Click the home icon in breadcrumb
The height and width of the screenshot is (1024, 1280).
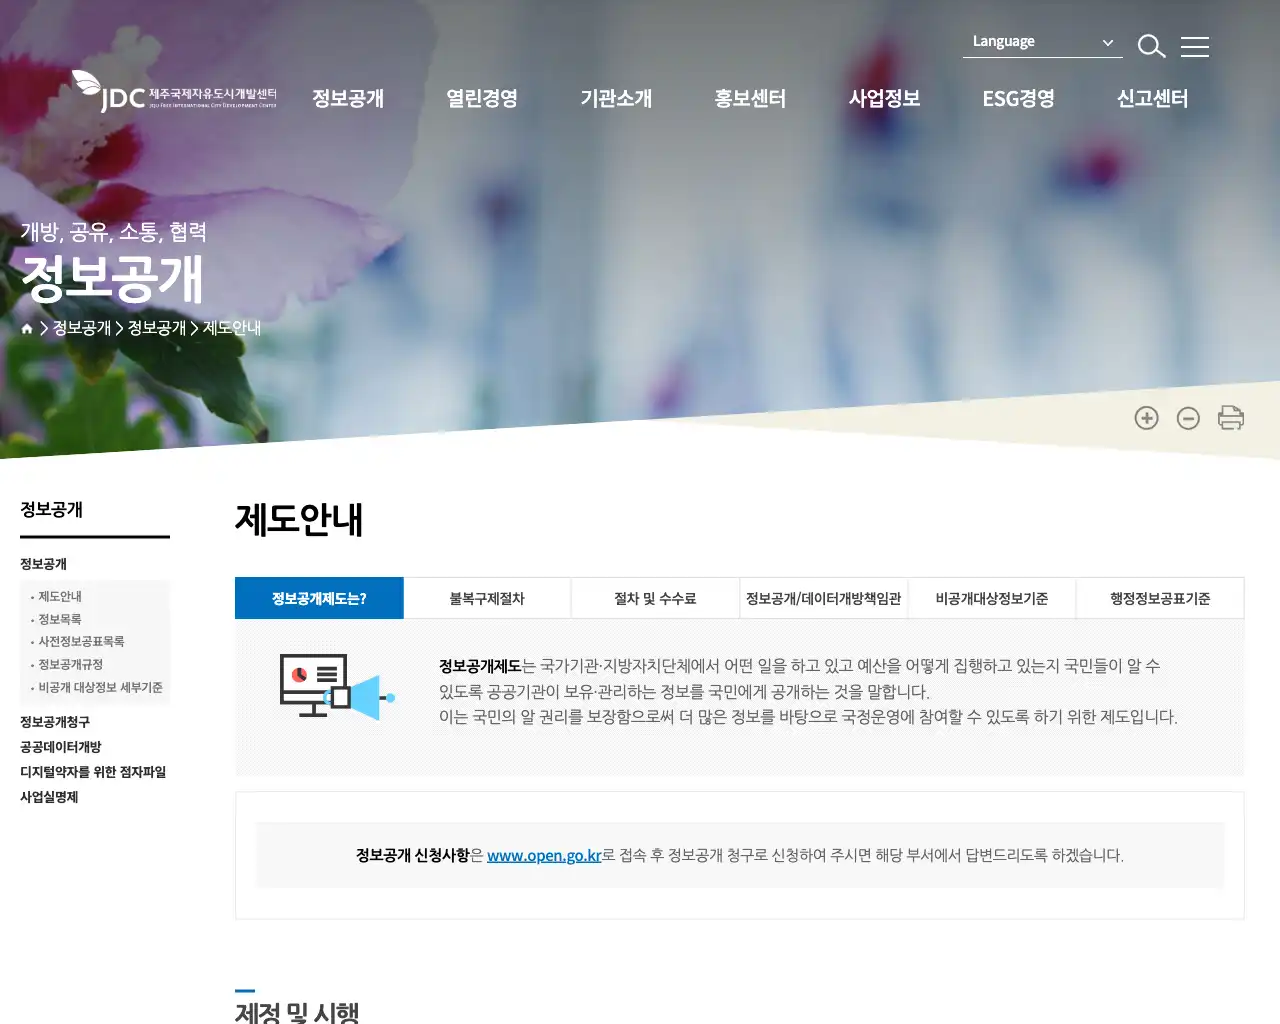tap(27, 328)
